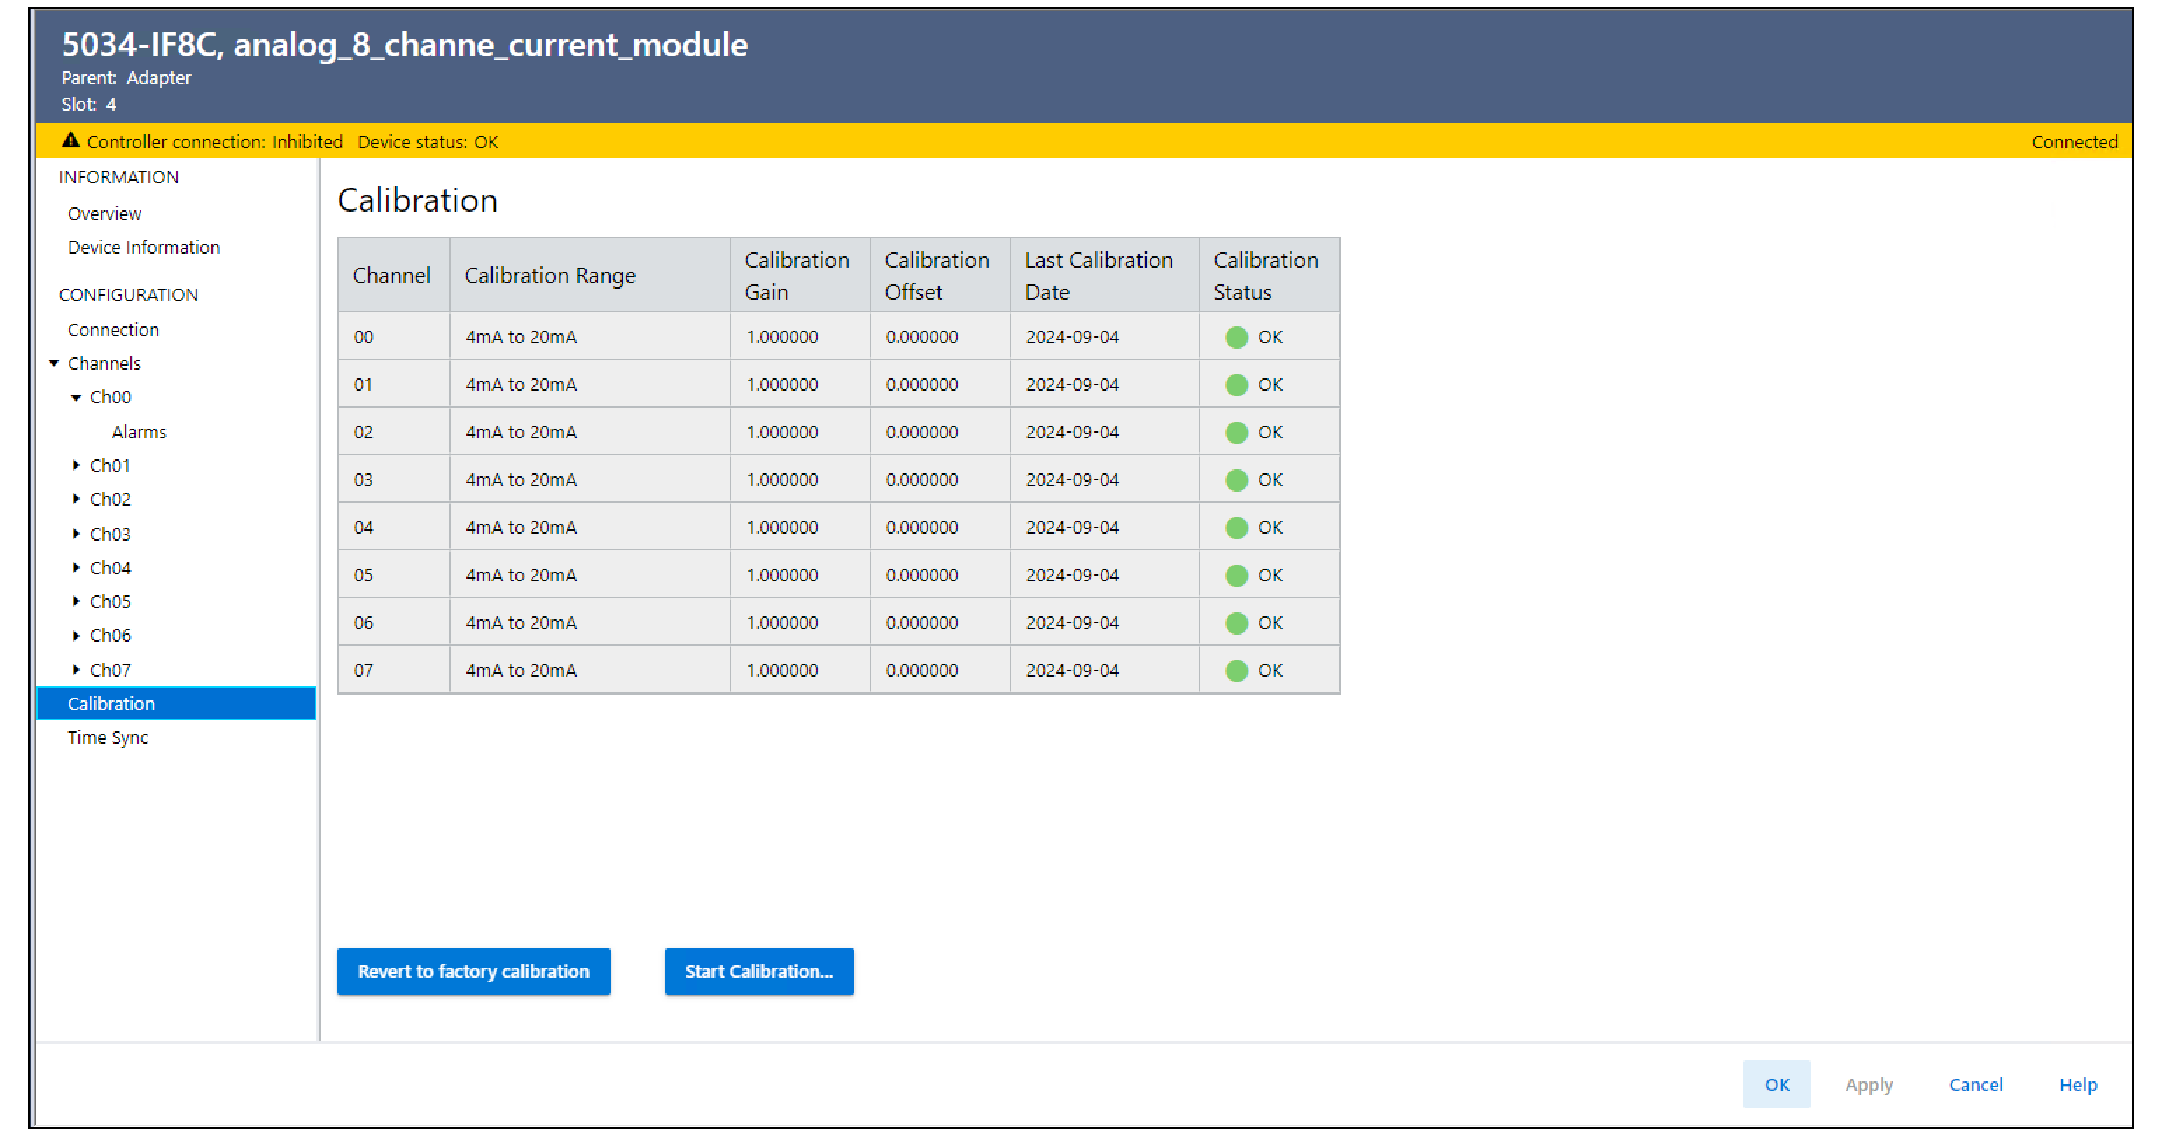The width and height of the screenshot is (2166, 1138).
Task: Expand the Ch02 tree arrow
Action: [76, 499]
